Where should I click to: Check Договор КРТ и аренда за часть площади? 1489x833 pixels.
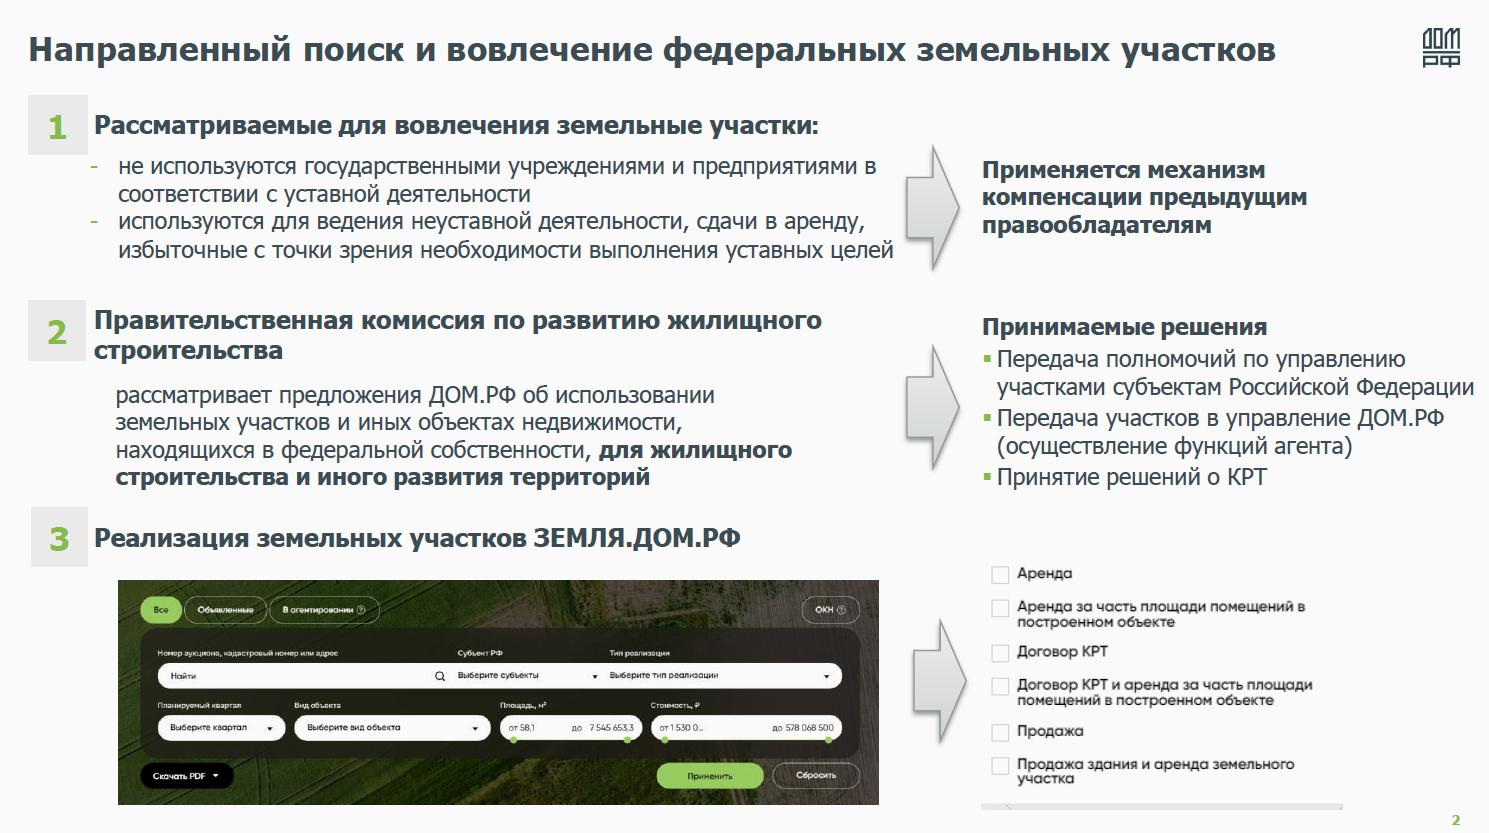tap(1000, 686)
